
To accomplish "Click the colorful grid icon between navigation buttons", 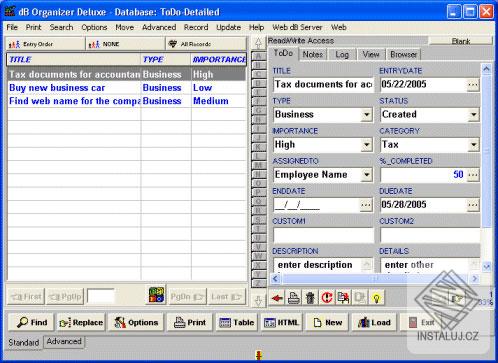I will [x=157, y=295].
